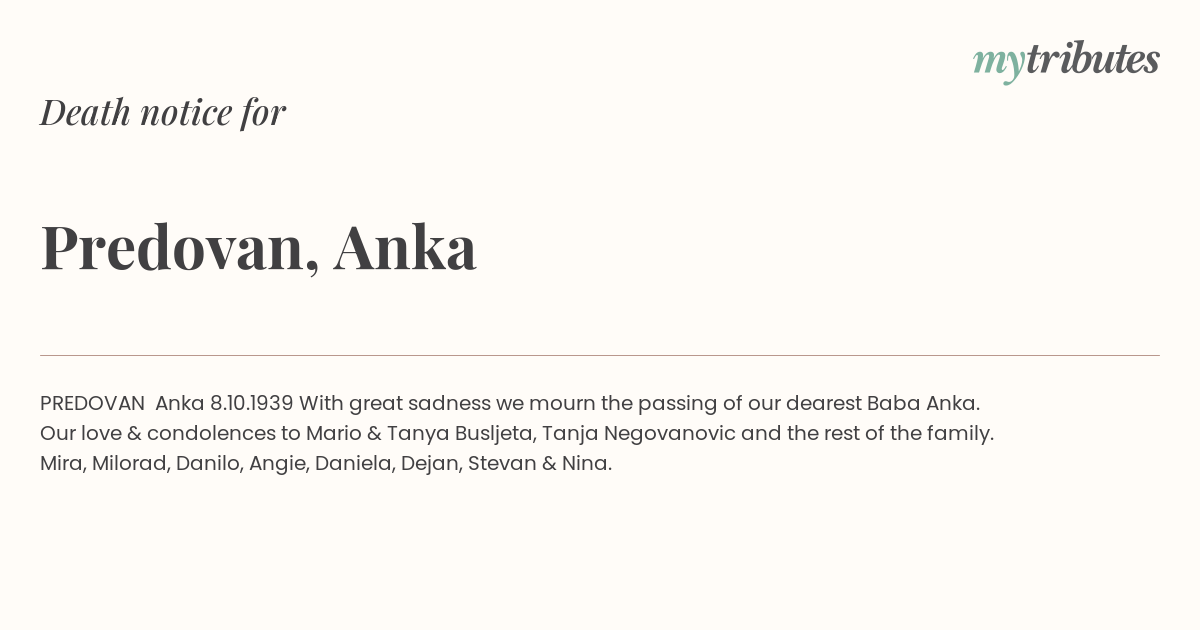1200x630 pixels.
Task: Click "Anka" in the large heading
Action: [405, 245]
